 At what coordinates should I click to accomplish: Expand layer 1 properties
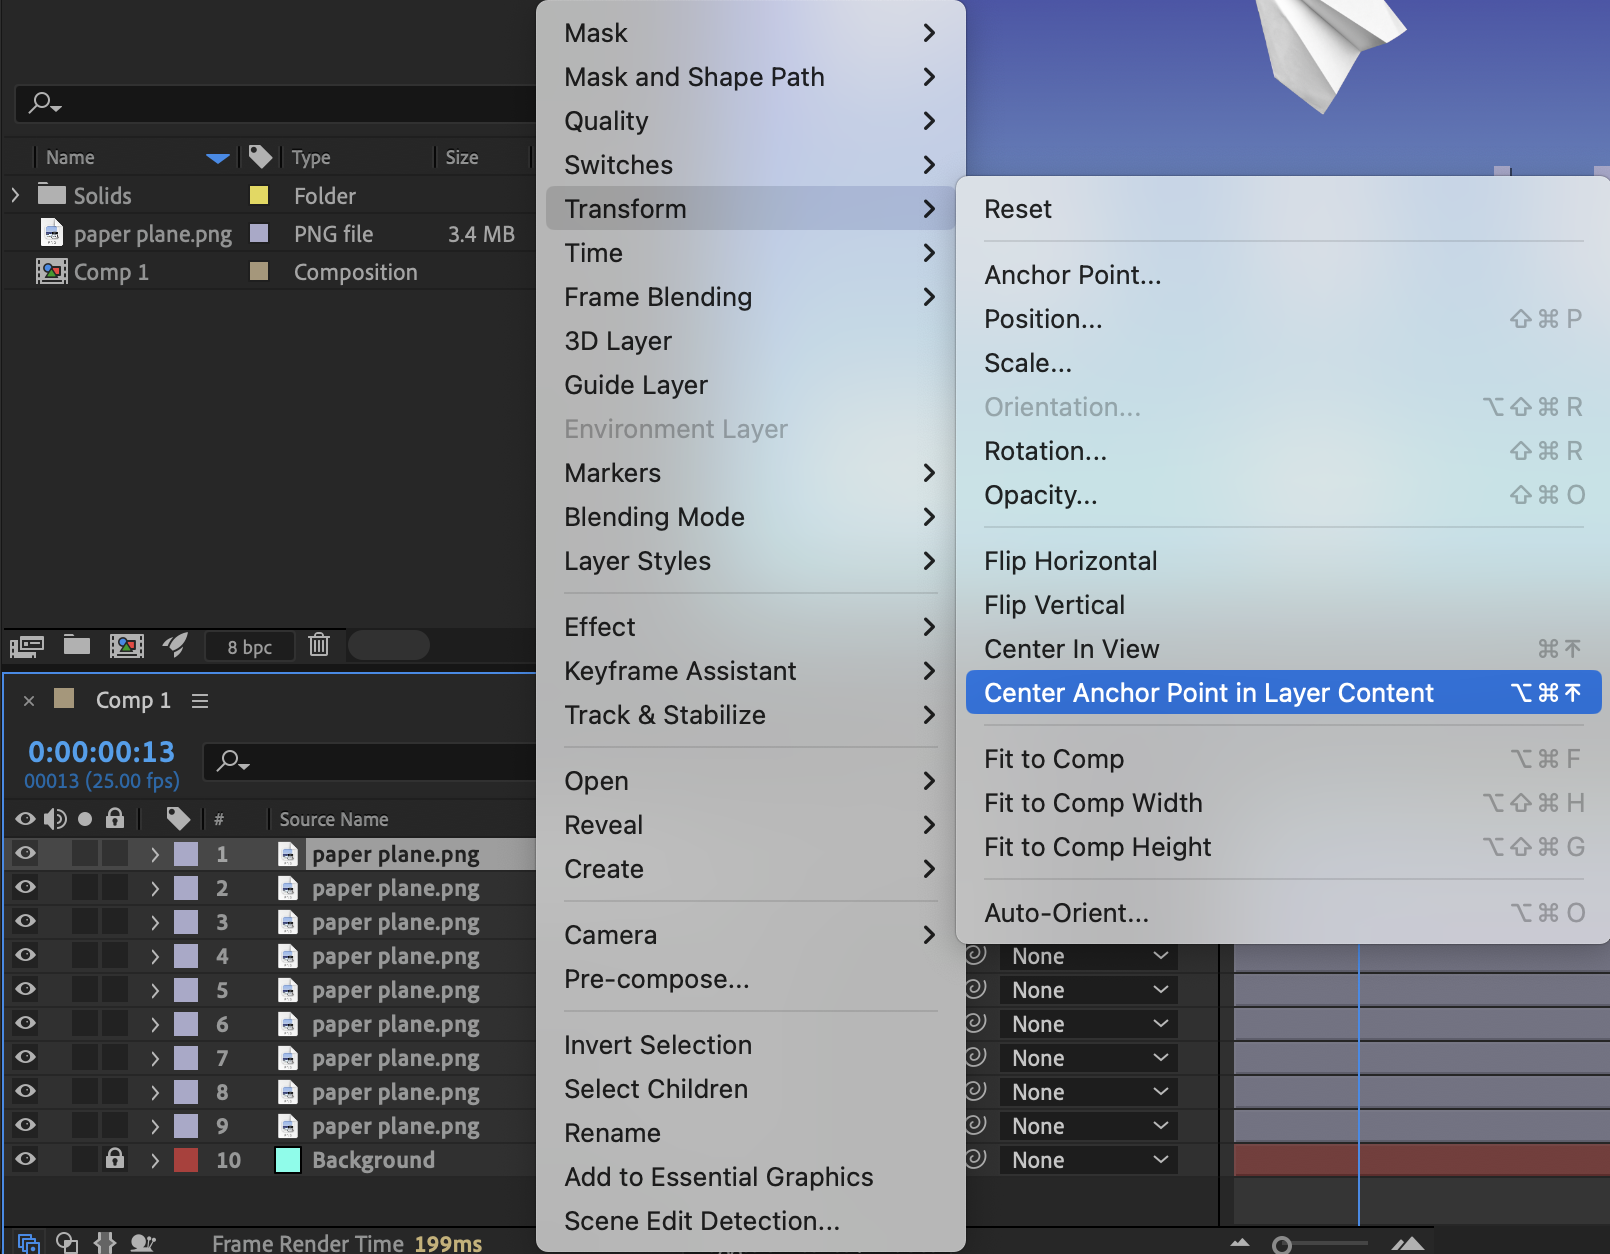click(155, 854)
